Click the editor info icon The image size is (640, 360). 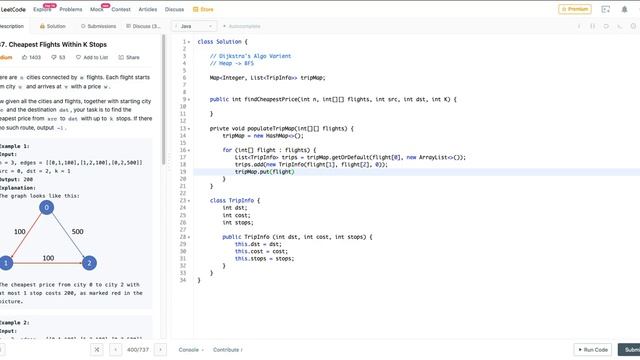pos(579,26)
